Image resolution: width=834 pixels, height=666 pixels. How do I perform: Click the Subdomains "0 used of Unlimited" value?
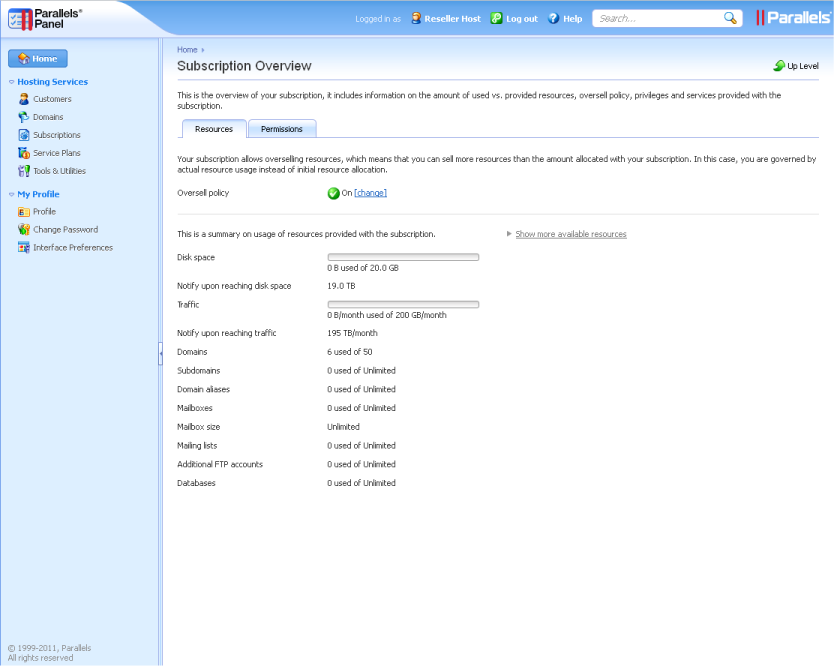361,371
